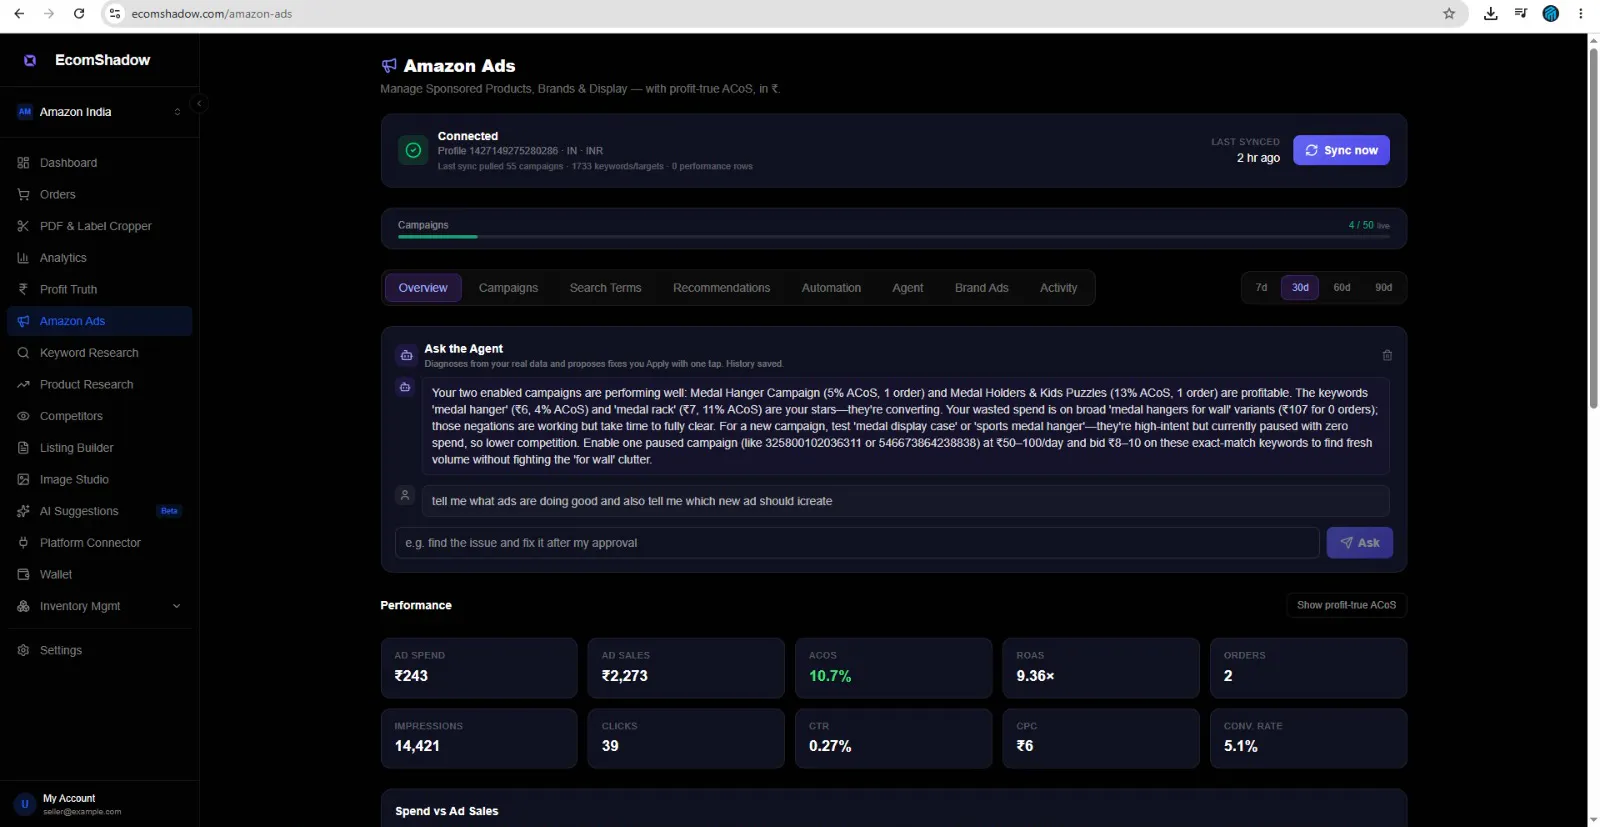Select PDF & Label Cropper scissors icon
Image resolution: width=1600 pixels, height=827 pixels.
[x=23, y=226]
